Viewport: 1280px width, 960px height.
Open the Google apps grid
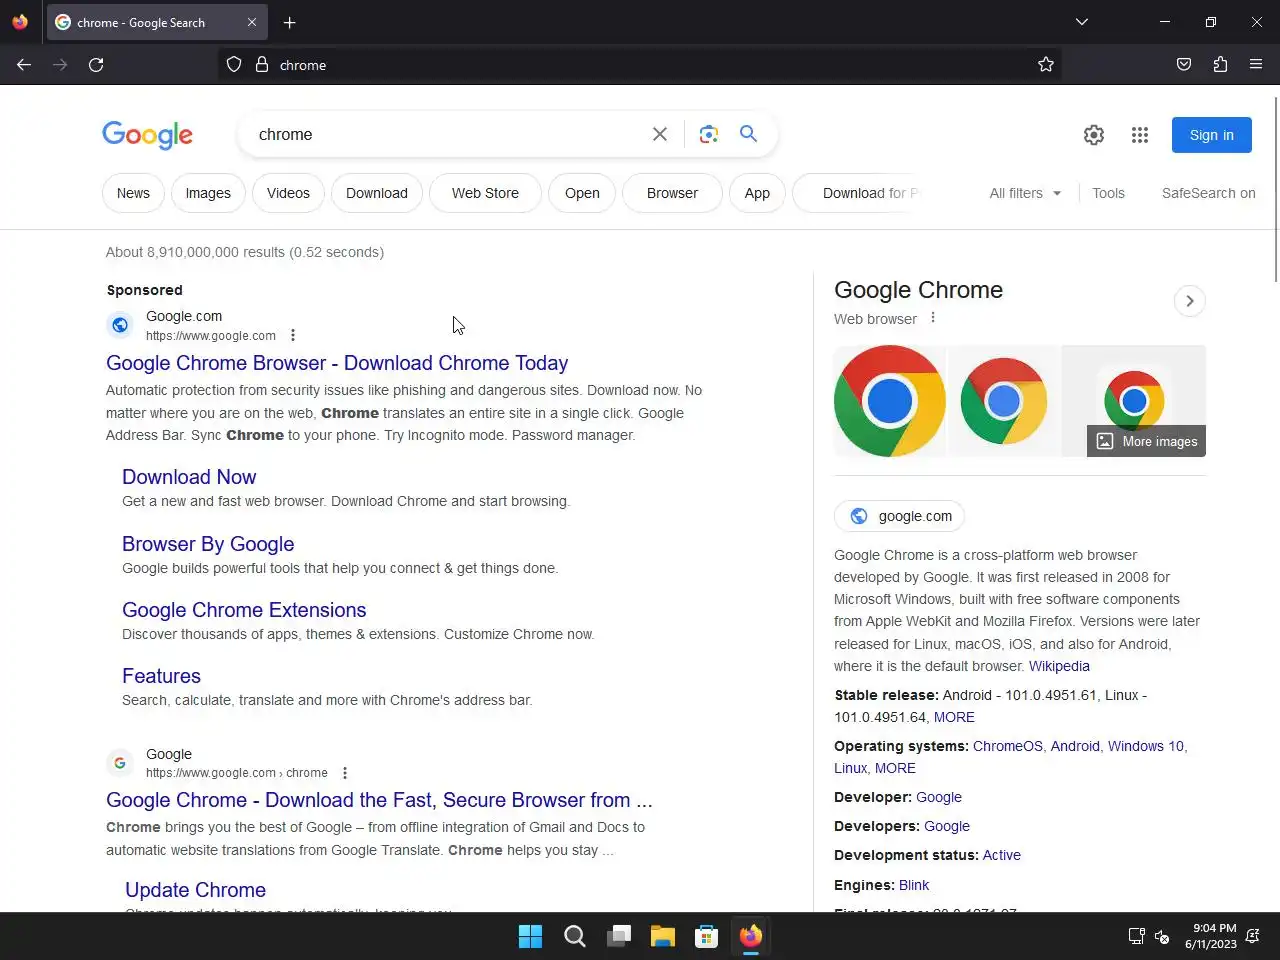tap(1140, 135)
